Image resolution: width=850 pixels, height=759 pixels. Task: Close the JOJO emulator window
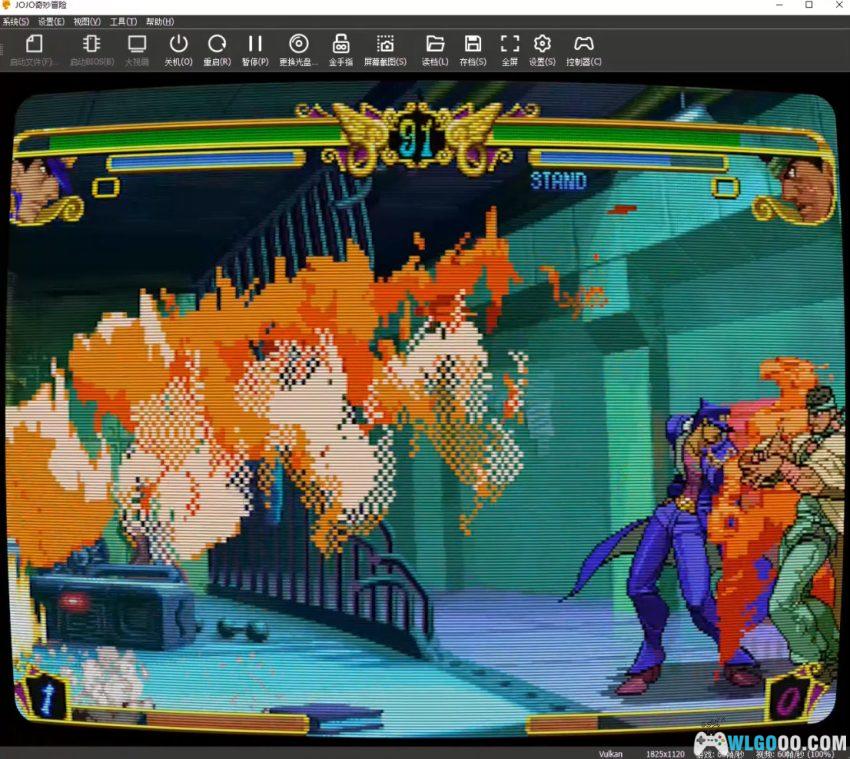click(838, 5)
